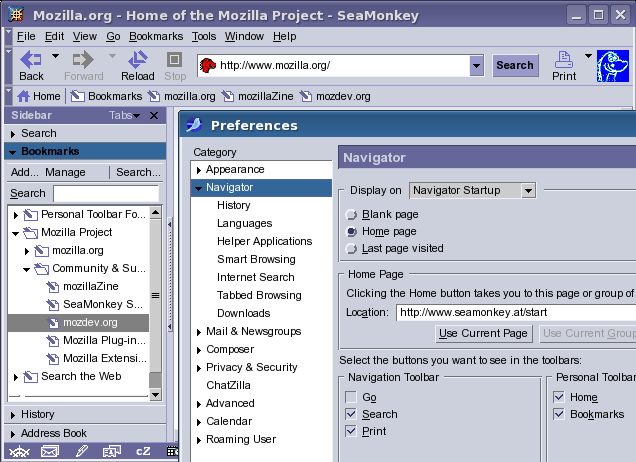Screen dimensions: 636x462
Task: Open the Edit menu
Action: (x=54, y=37)
